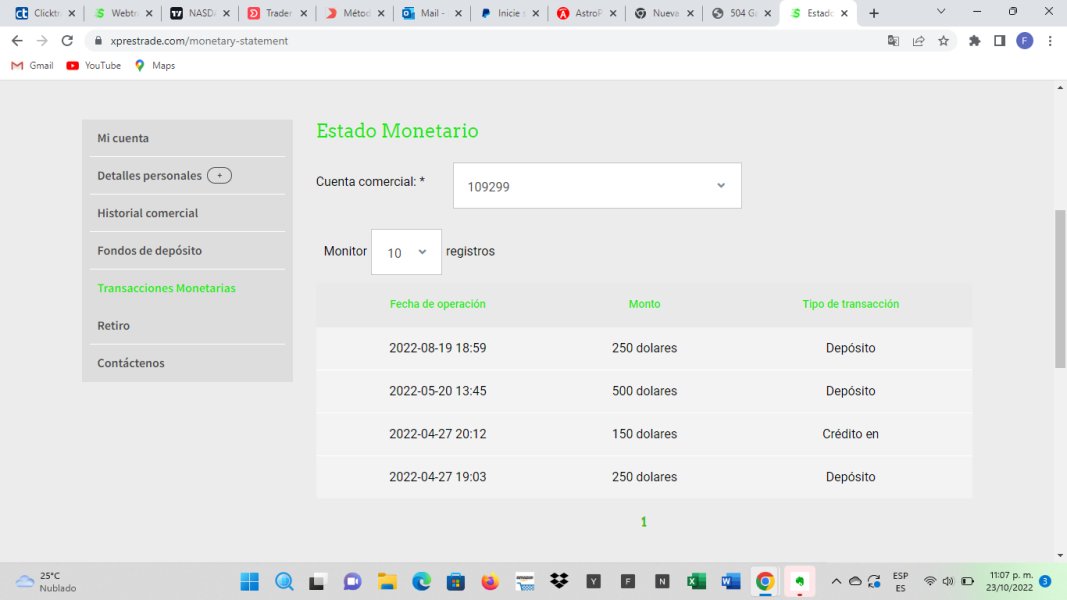Launch Firefox from taskbar
The height and width of the screenshot is (600, 1067).
tap(490, 582)
